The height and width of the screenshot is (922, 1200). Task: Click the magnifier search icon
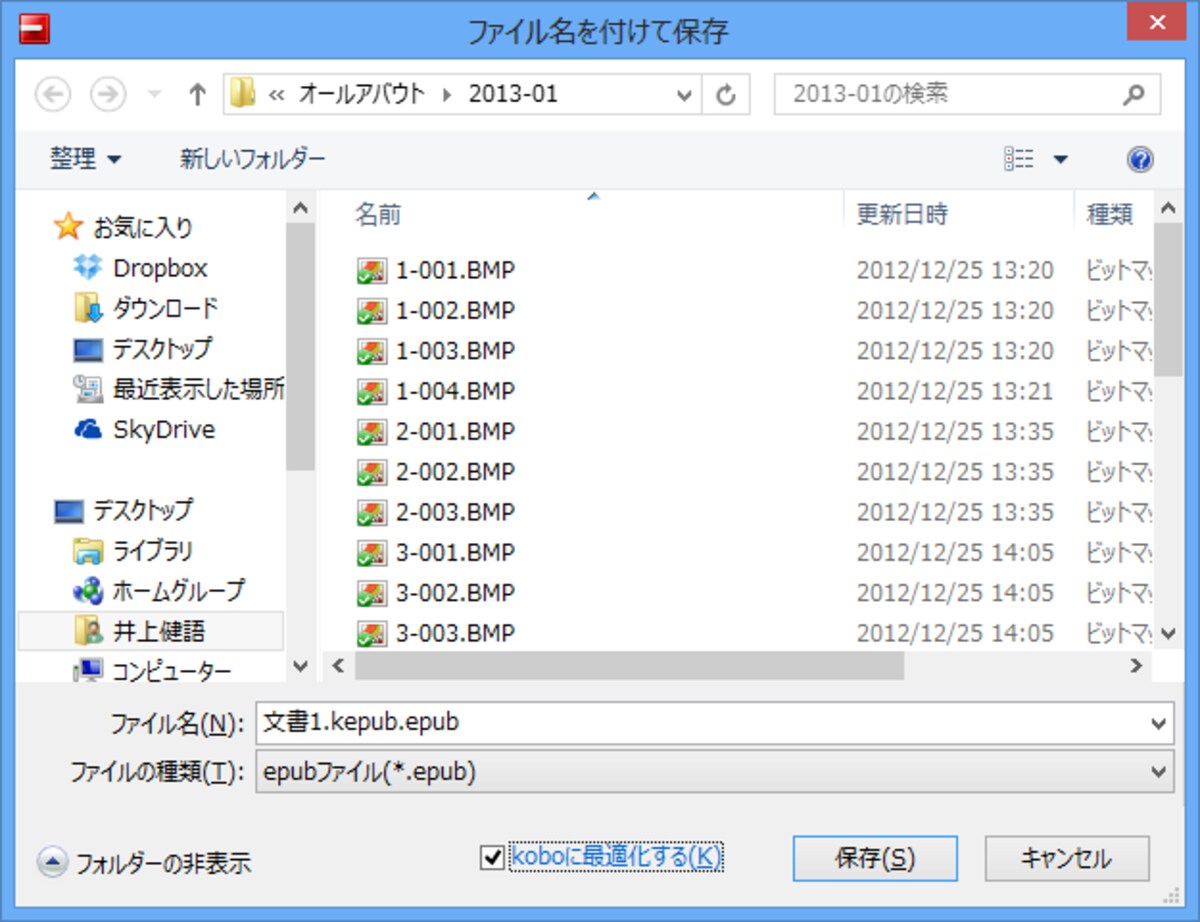[1133, 95]
